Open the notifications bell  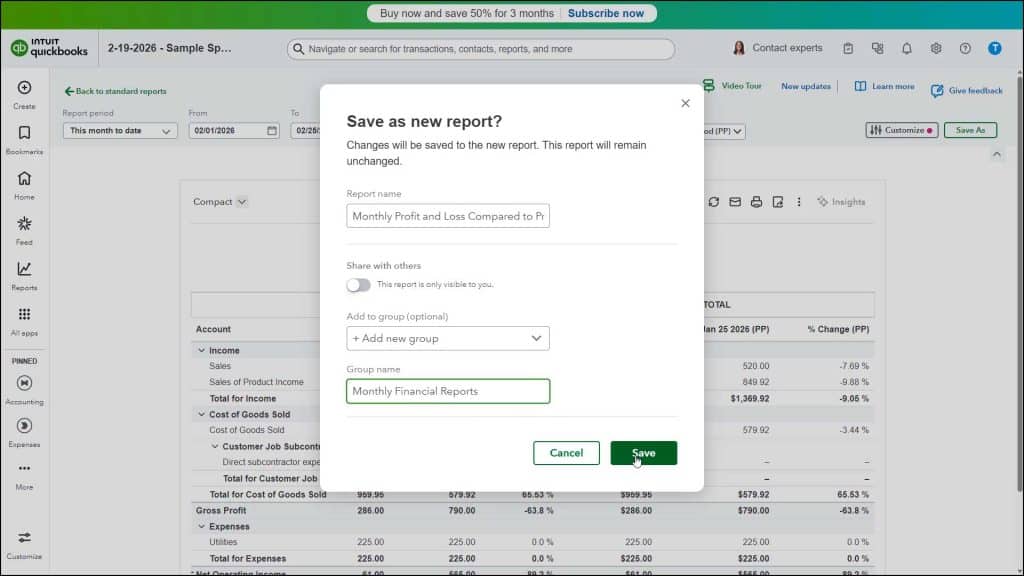click(x=906, y=47)
